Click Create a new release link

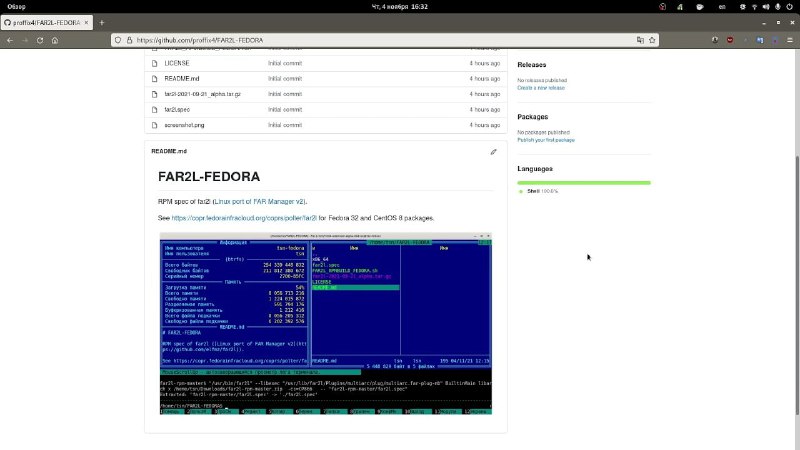541,88
